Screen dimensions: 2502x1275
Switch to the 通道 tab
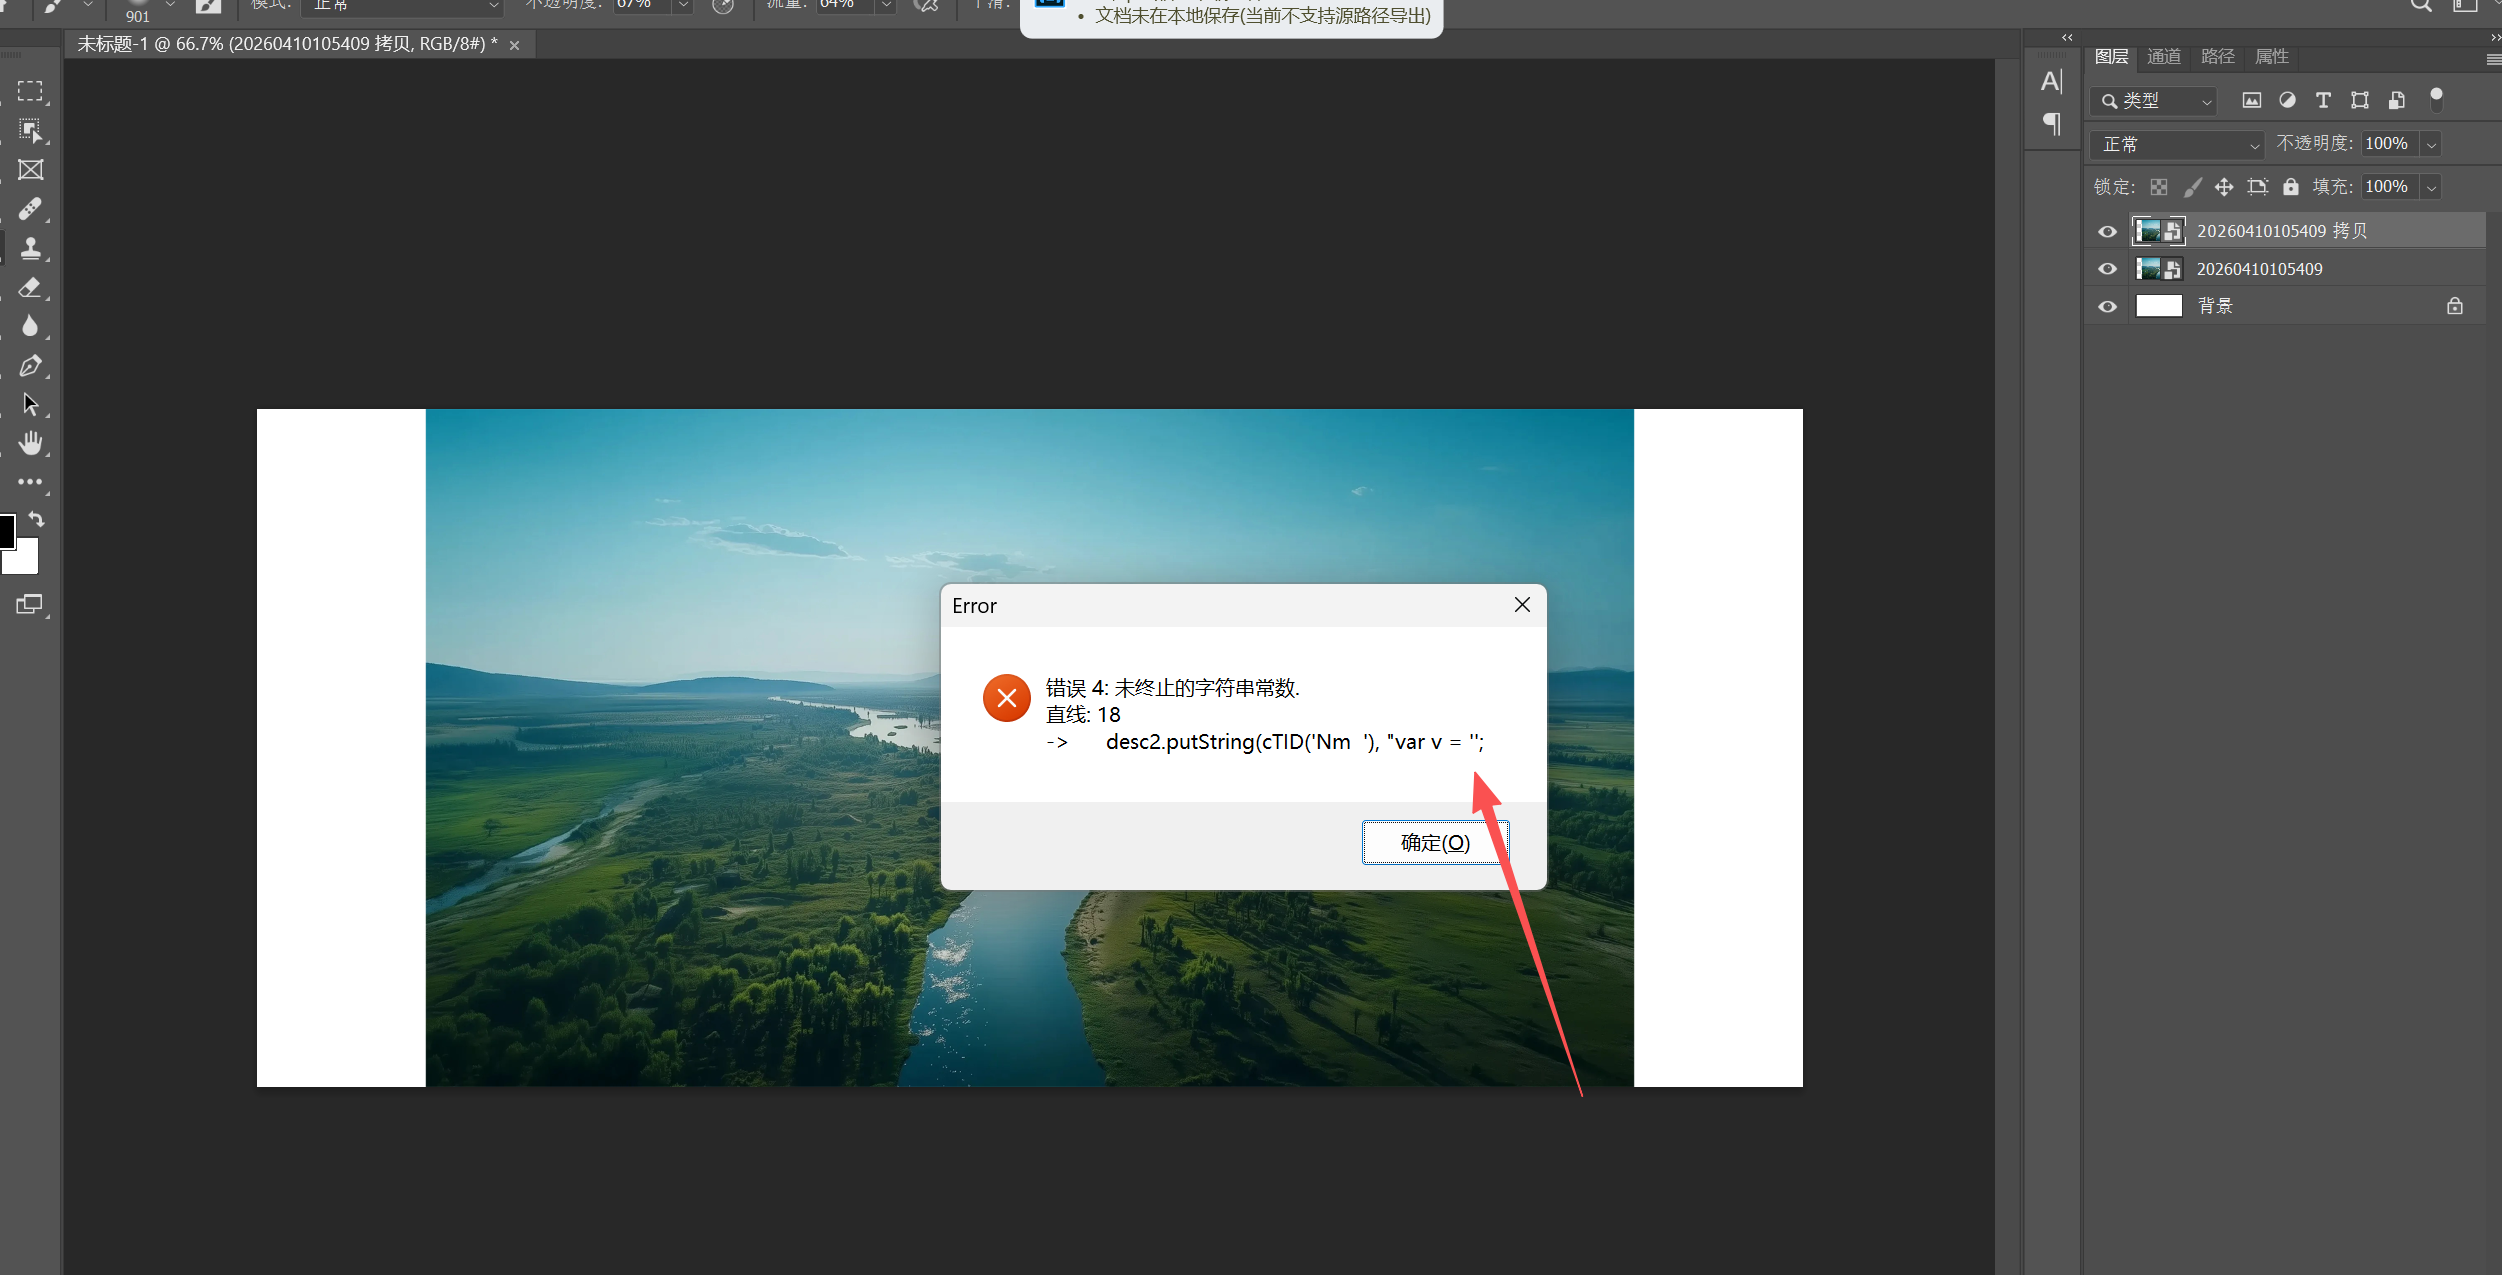(2164, 57)
